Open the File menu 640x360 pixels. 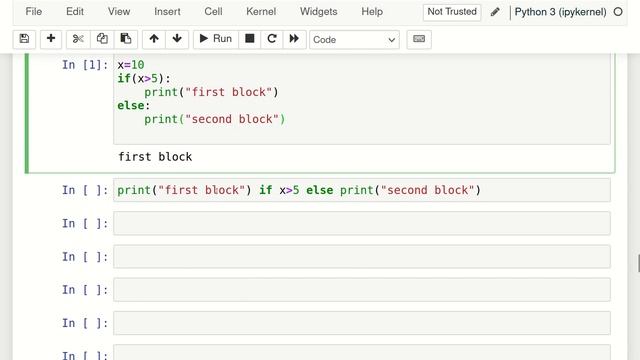coord(33,12)
